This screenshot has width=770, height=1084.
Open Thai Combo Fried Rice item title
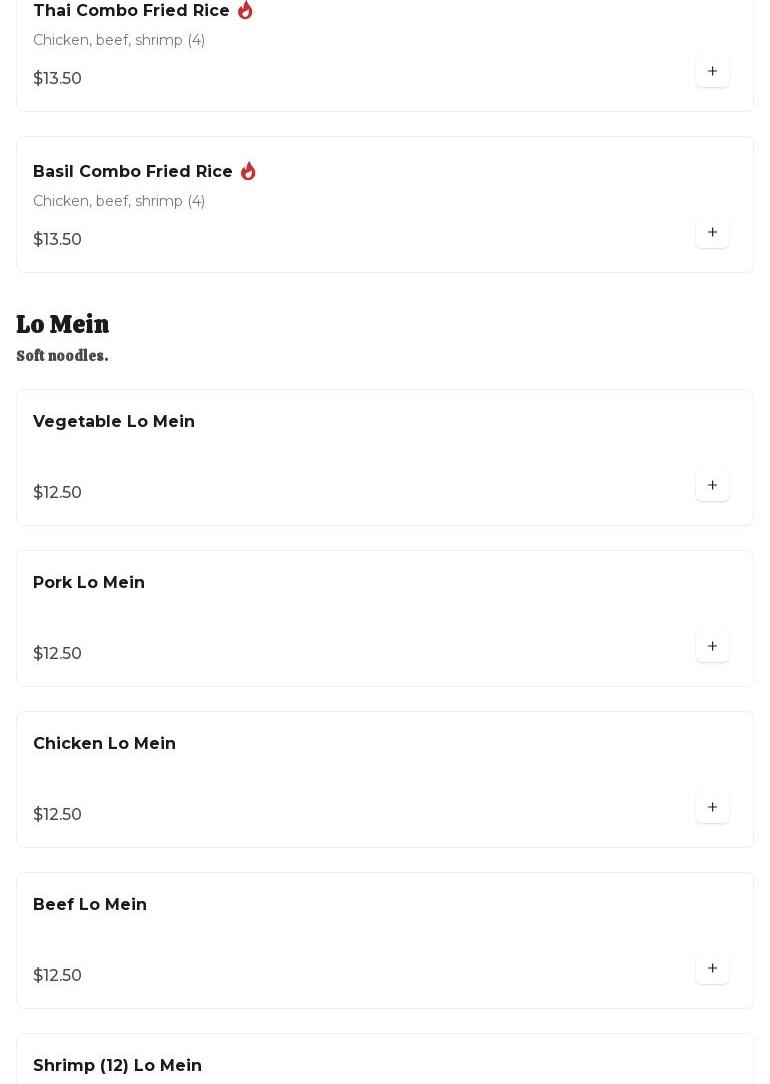(x=131, y=10)
